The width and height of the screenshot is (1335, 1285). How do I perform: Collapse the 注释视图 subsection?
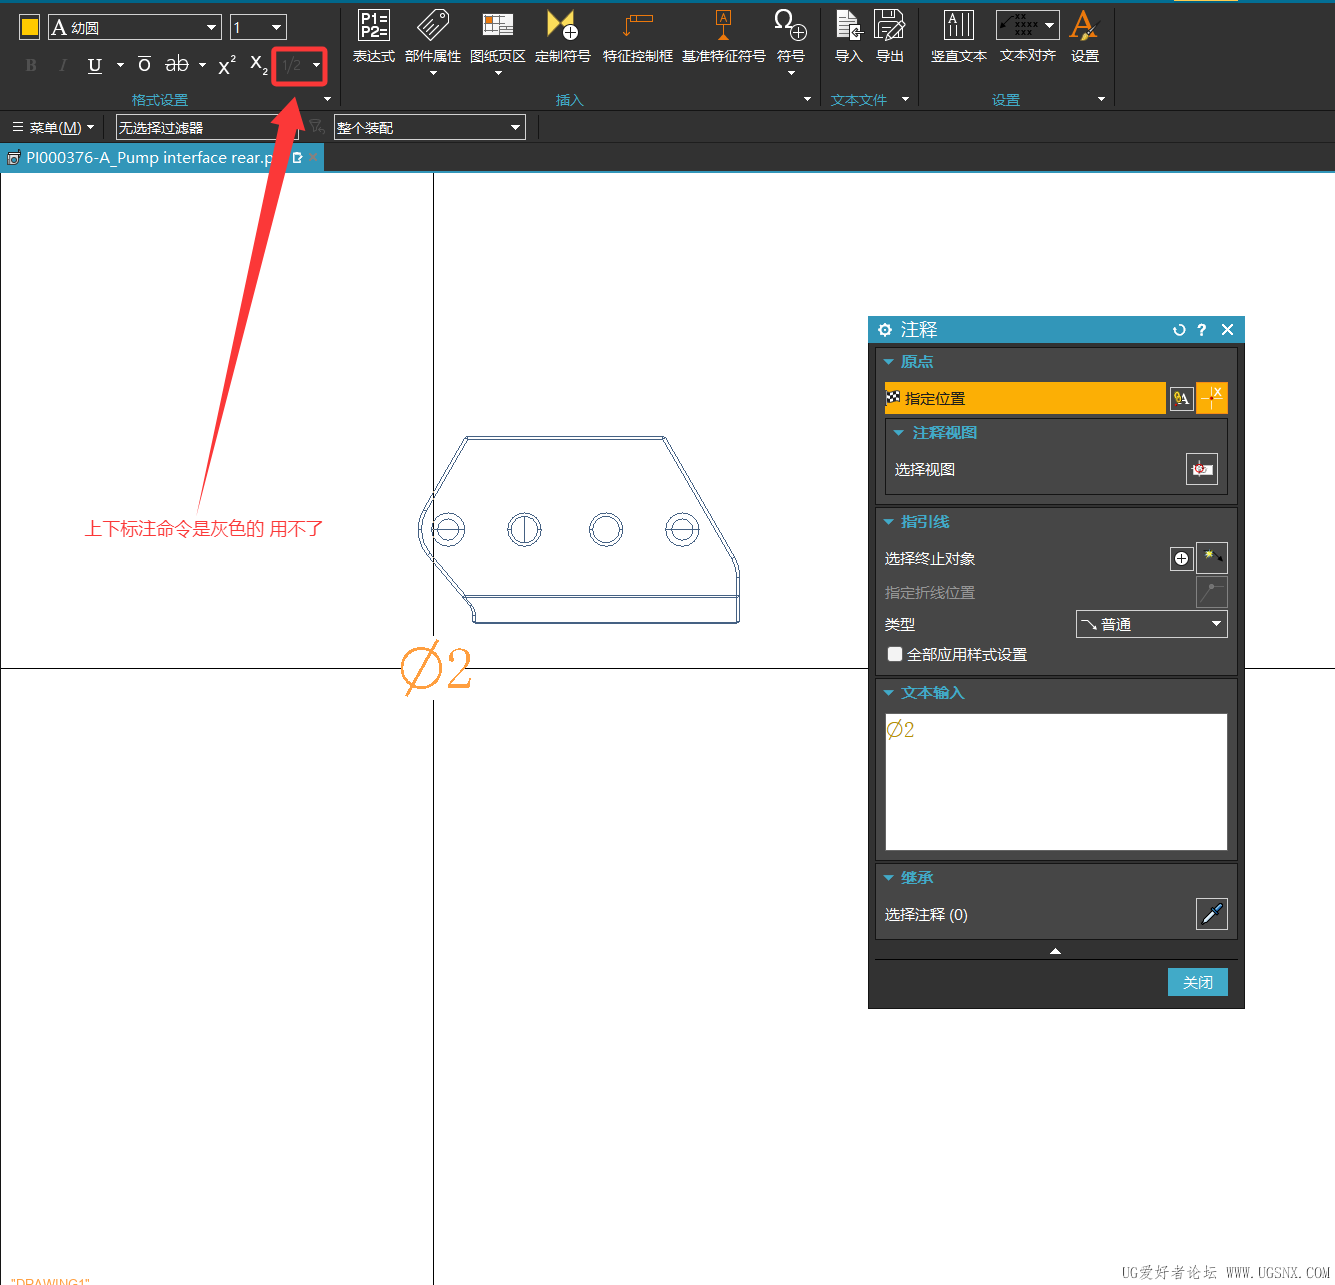[899, 433]
